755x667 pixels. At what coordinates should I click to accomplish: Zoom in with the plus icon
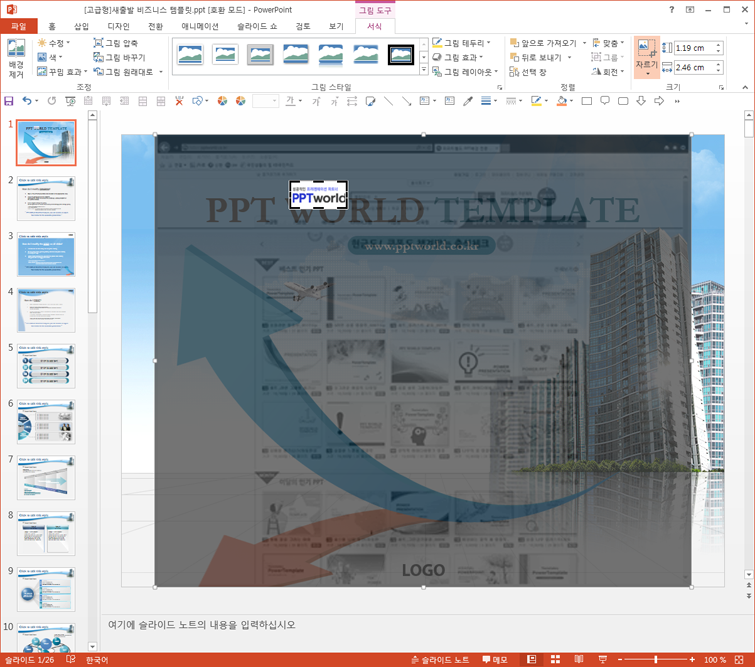692,659
